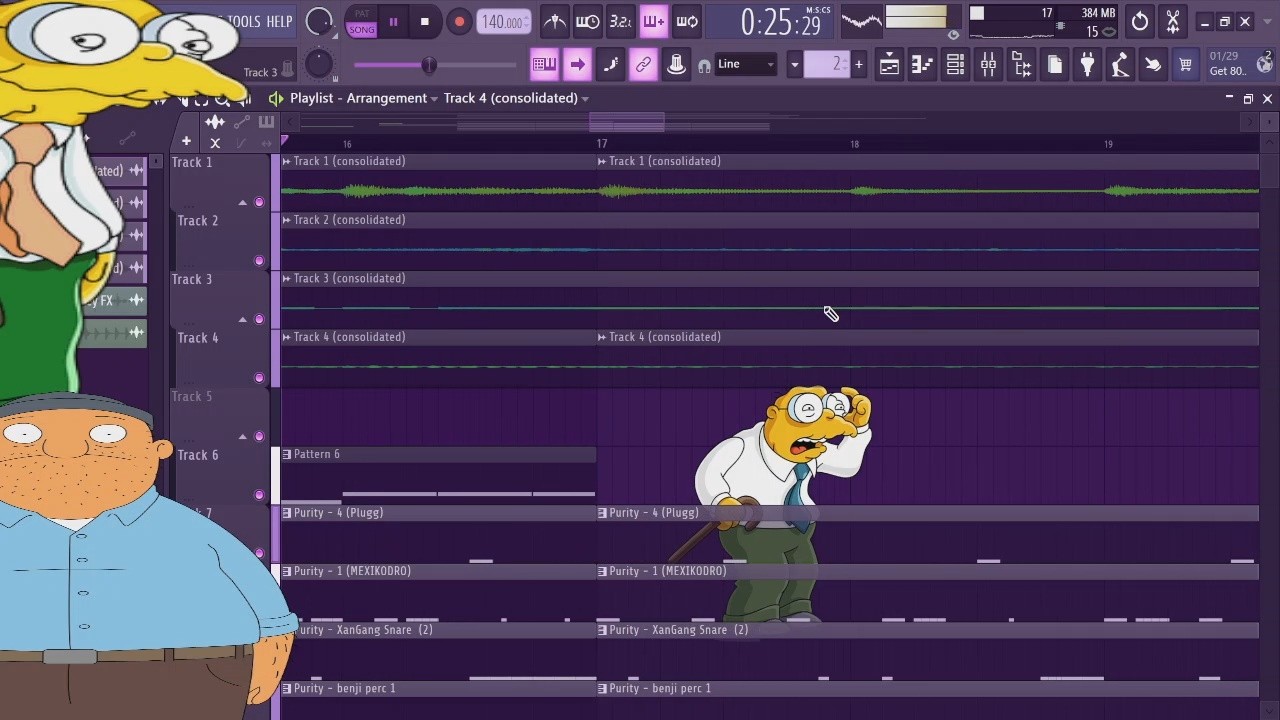Collapse Track 1 group arrow
The image size is (1280, 720).
[x=242, y=202]
